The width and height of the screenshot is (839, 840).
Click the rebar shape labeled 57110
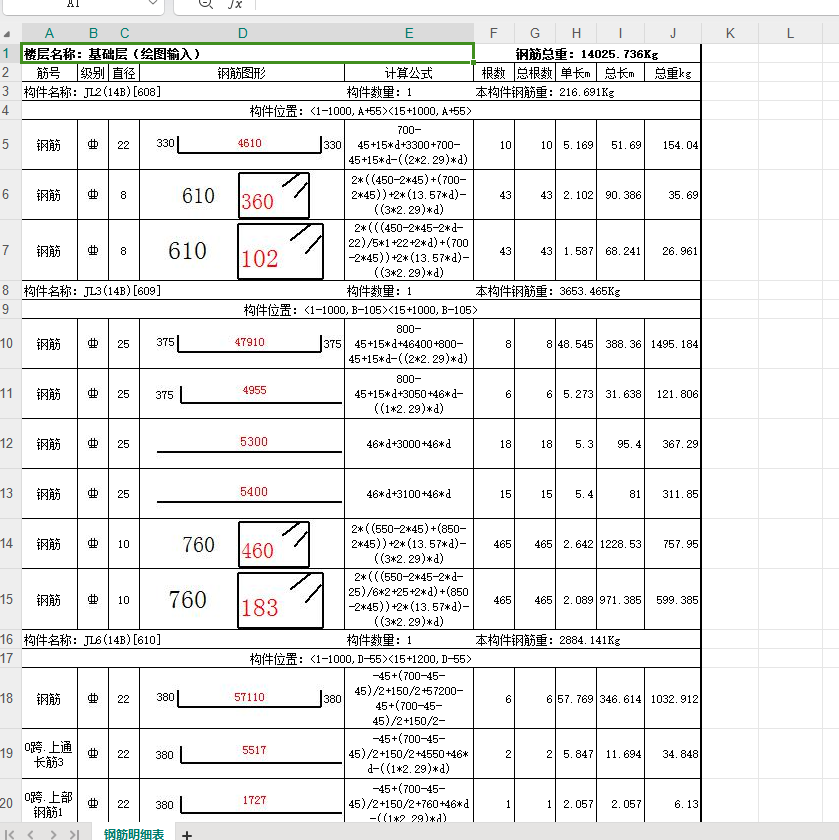click(249, 698)
